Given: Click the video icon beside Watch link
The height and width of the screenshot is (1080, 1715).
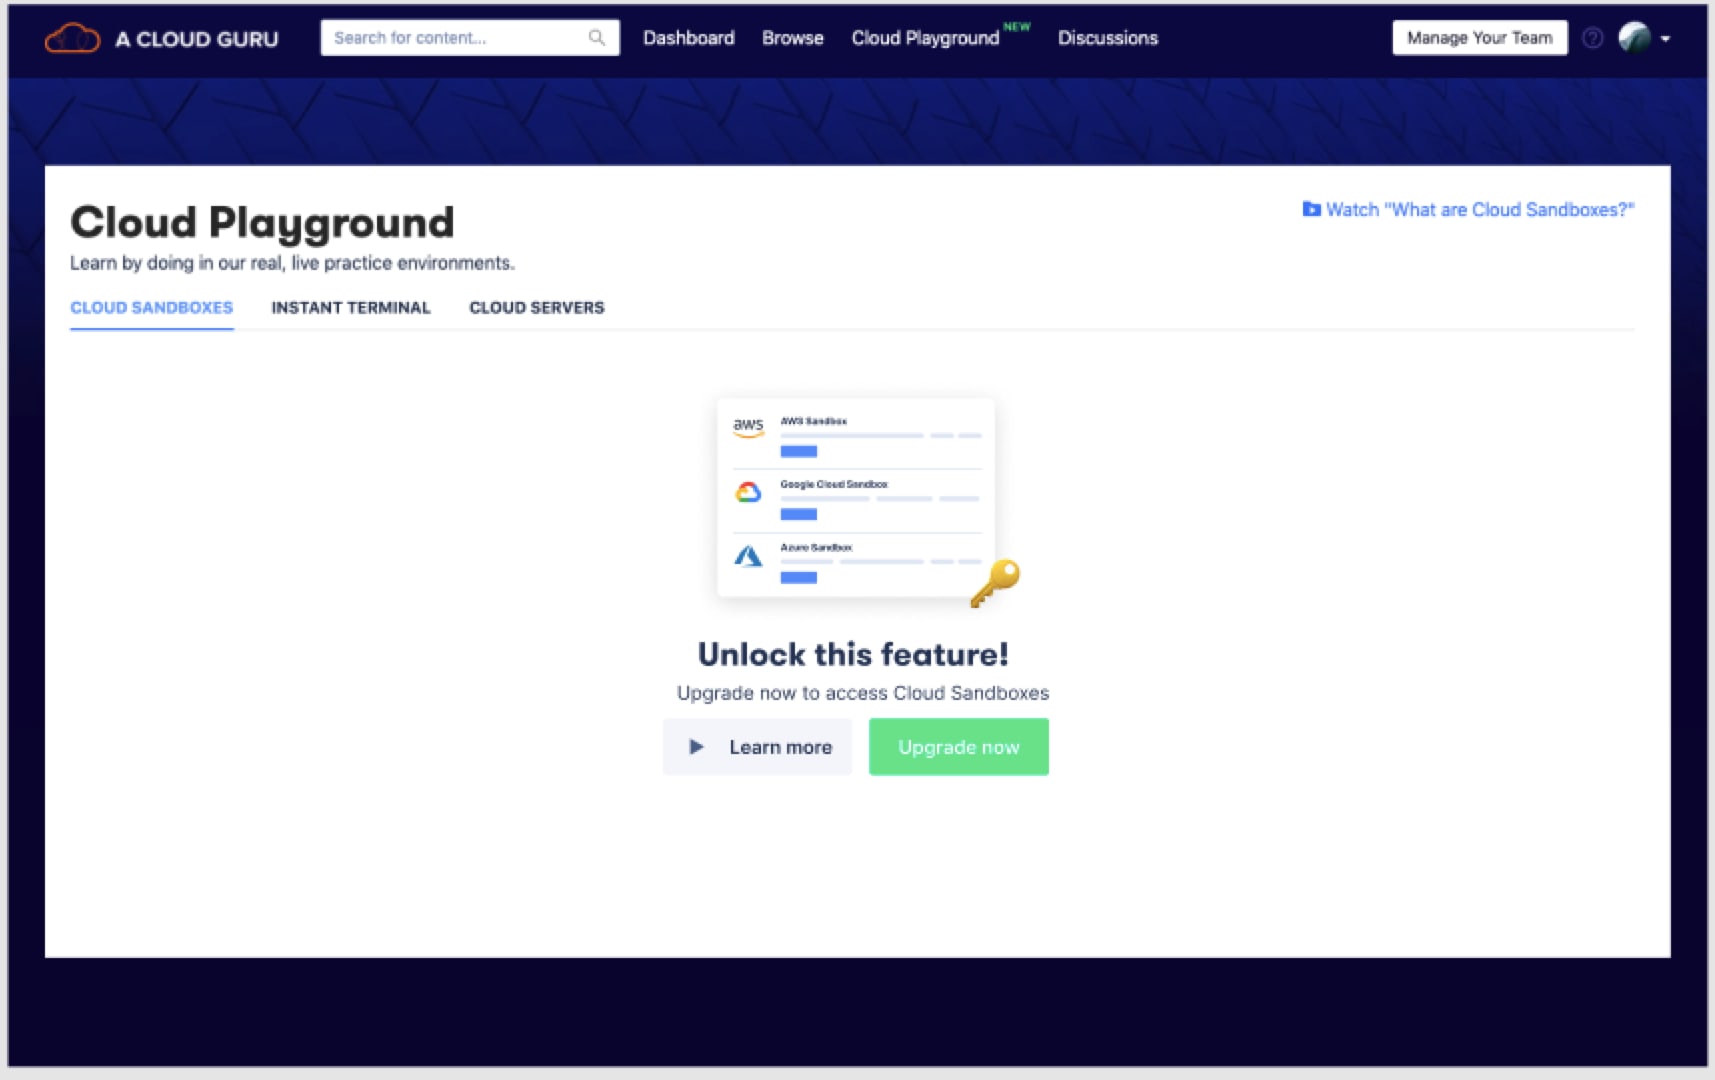Looking at the screenshot, I should coord(1311,209).
